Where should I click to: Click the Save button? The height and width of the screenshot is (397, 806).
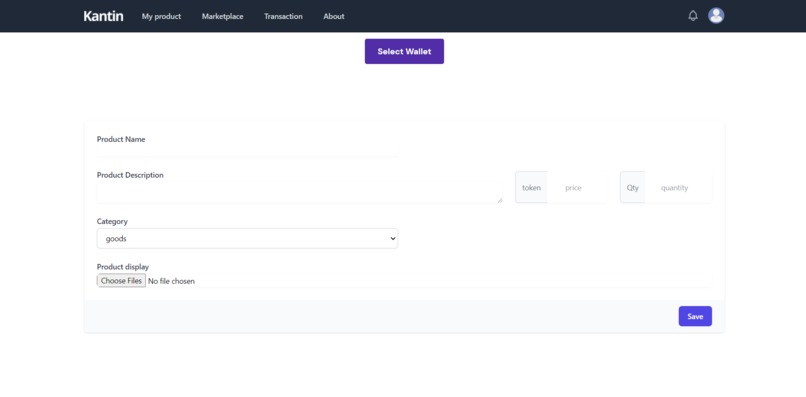[x=695, y=316]
